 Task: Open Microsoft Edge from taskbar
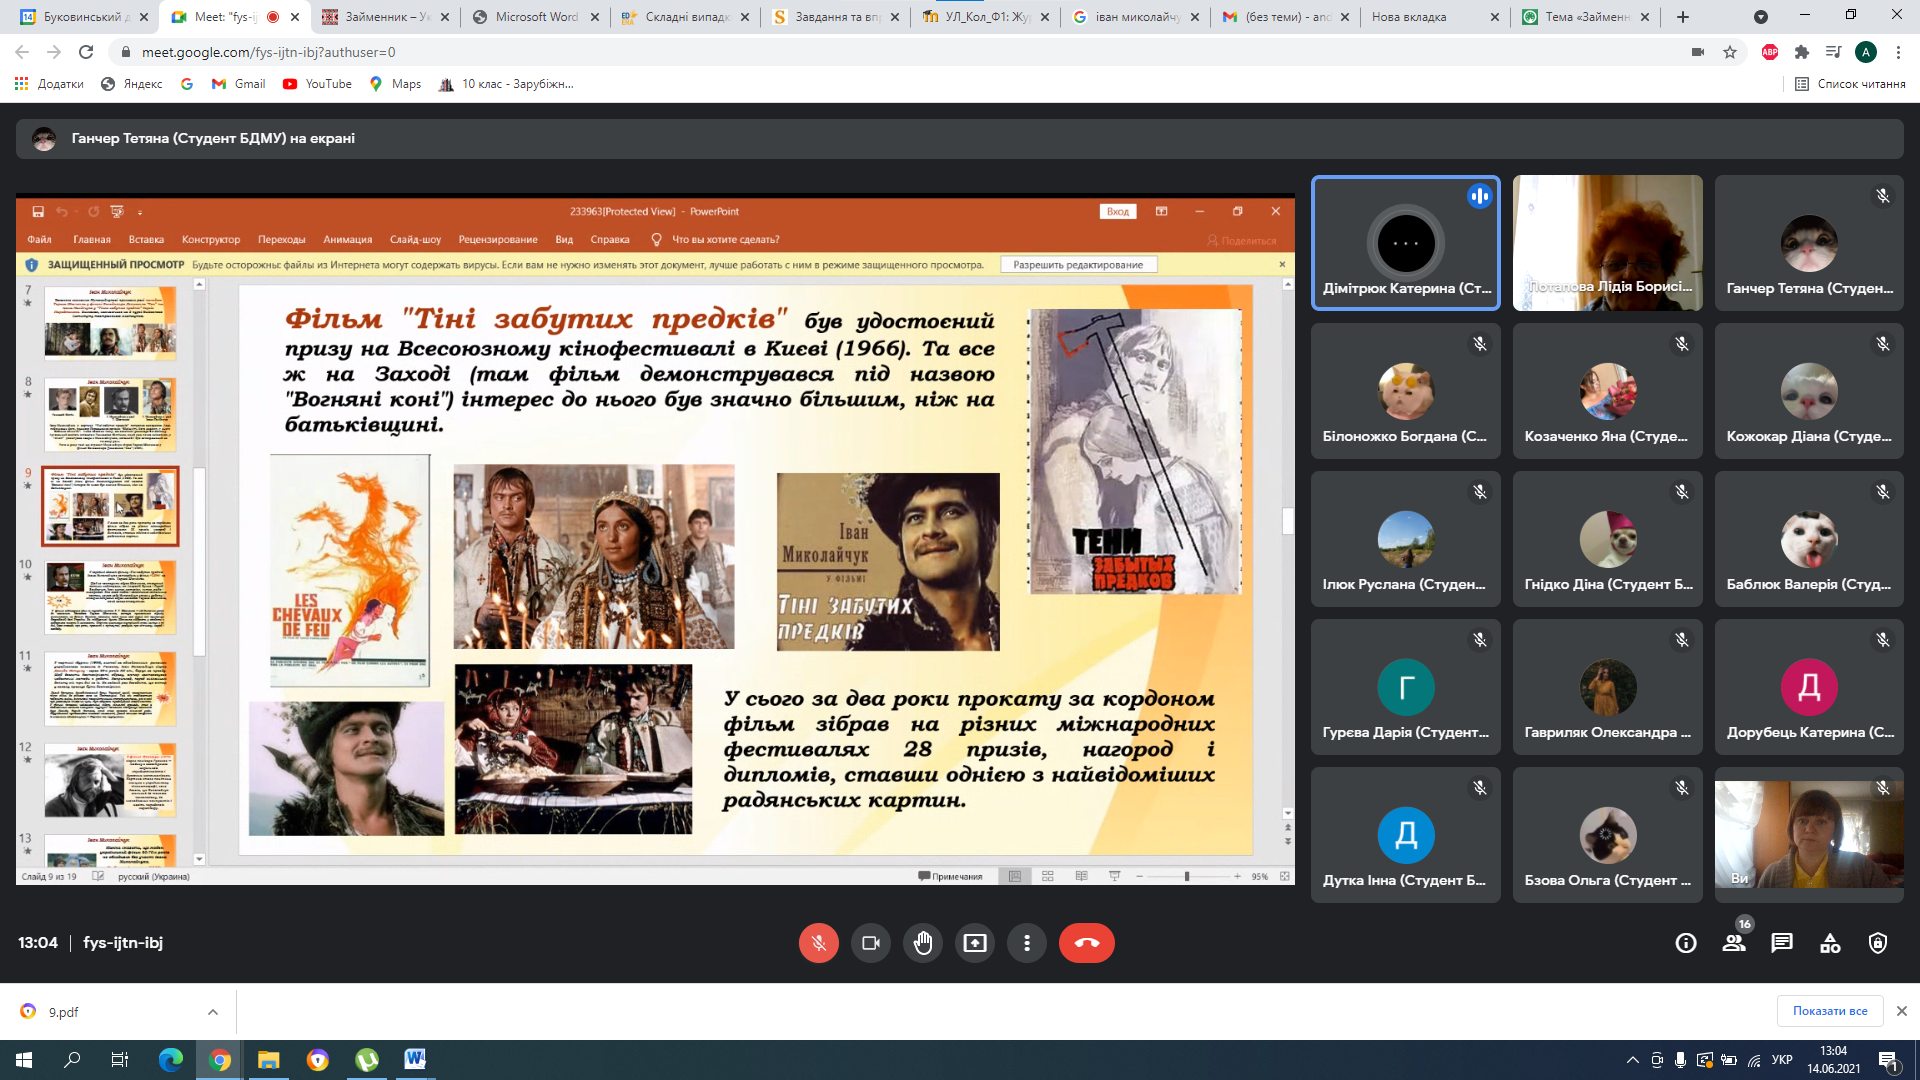[x=171, y=1060]
